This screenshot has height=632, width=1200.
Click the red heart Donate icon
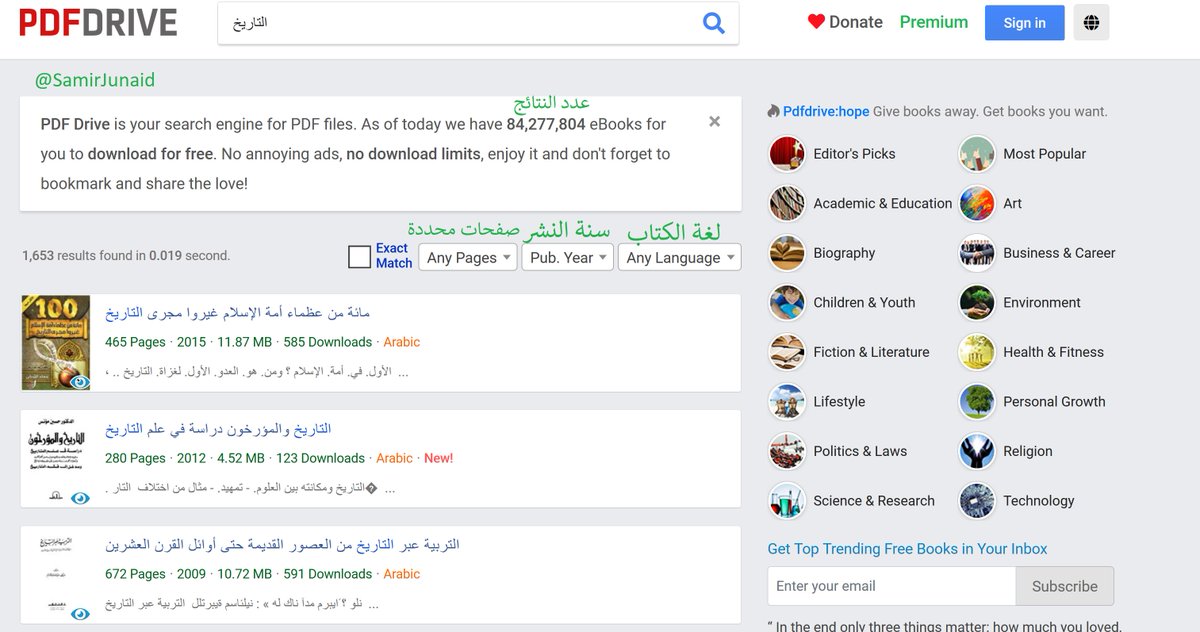point(816,22)
